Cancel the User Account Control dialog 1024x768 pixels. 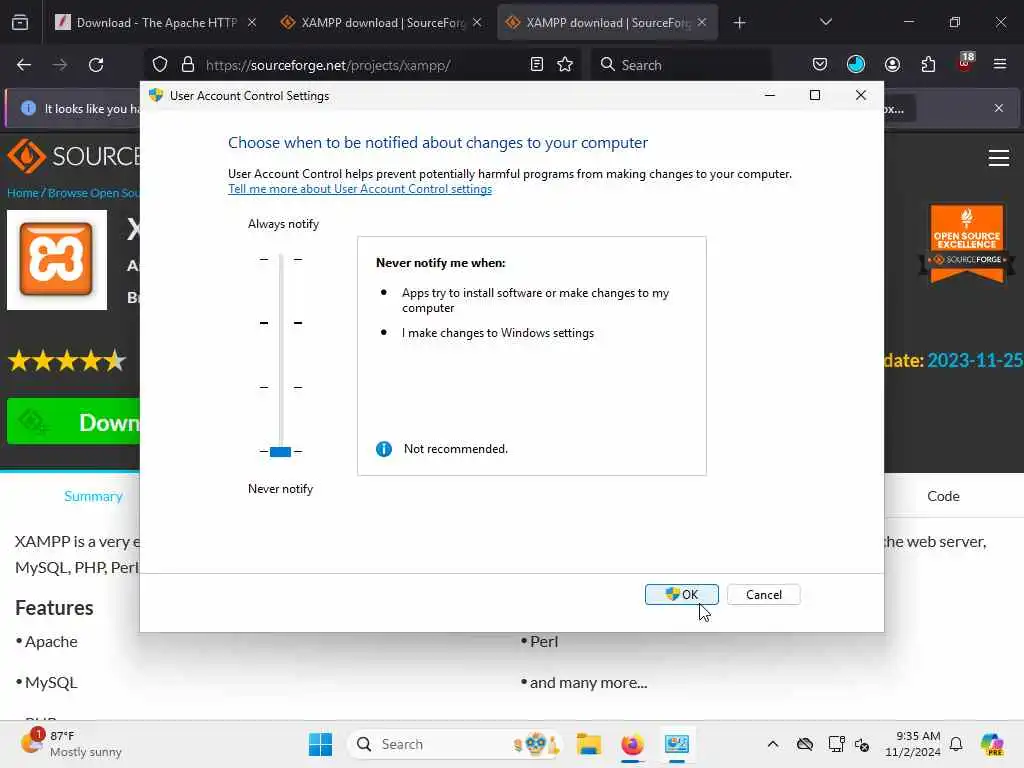763,594
